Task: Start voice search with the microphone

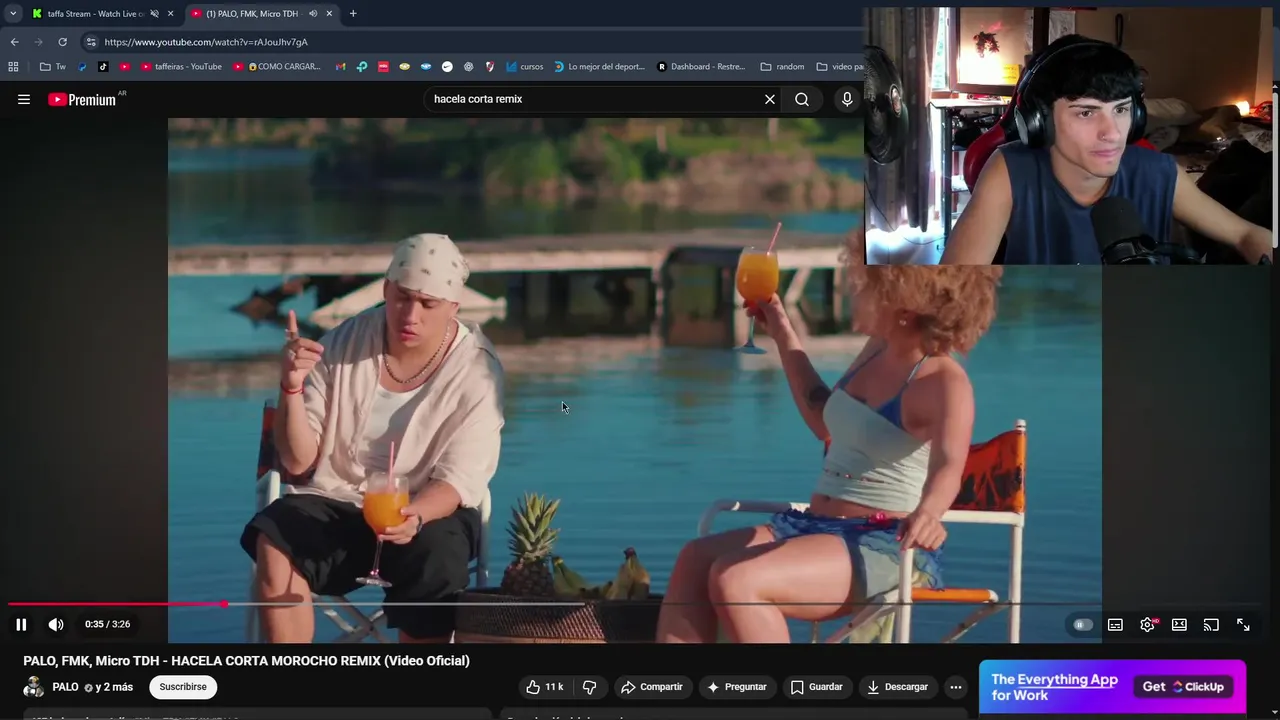Action: point(847,99)
